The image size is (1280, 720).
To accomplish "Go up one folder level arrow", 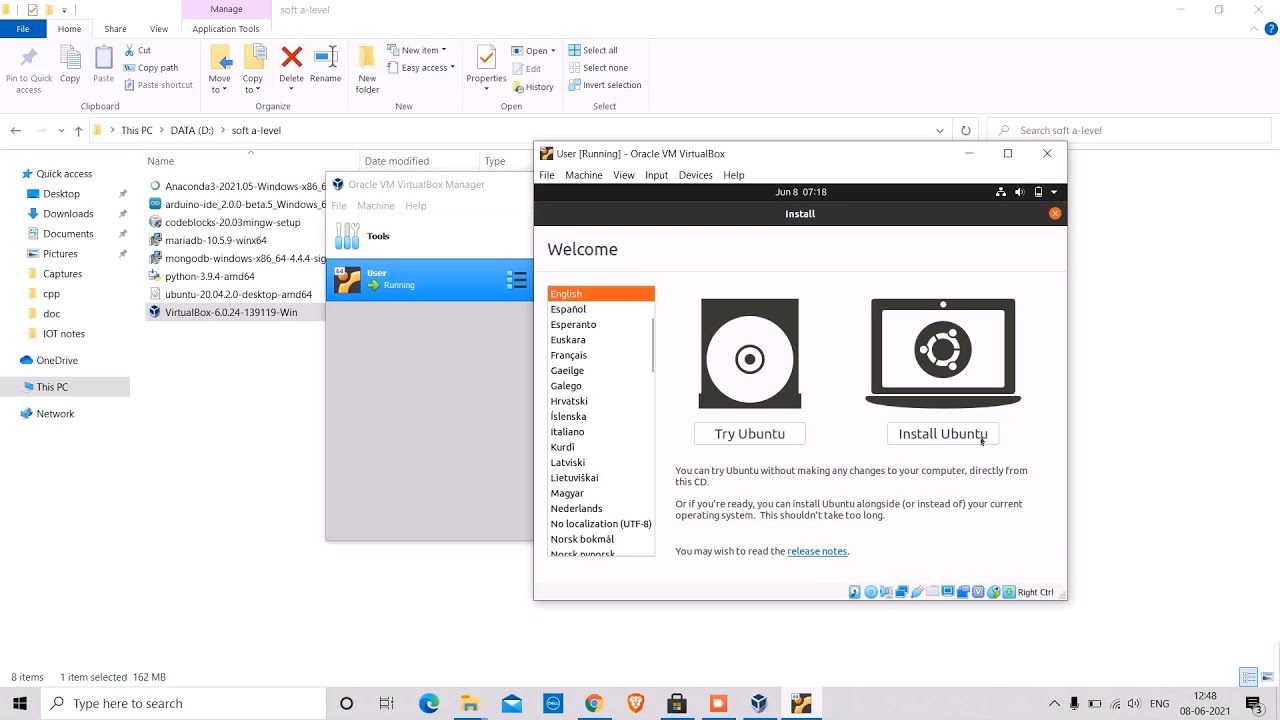I will tap(78, 130).
